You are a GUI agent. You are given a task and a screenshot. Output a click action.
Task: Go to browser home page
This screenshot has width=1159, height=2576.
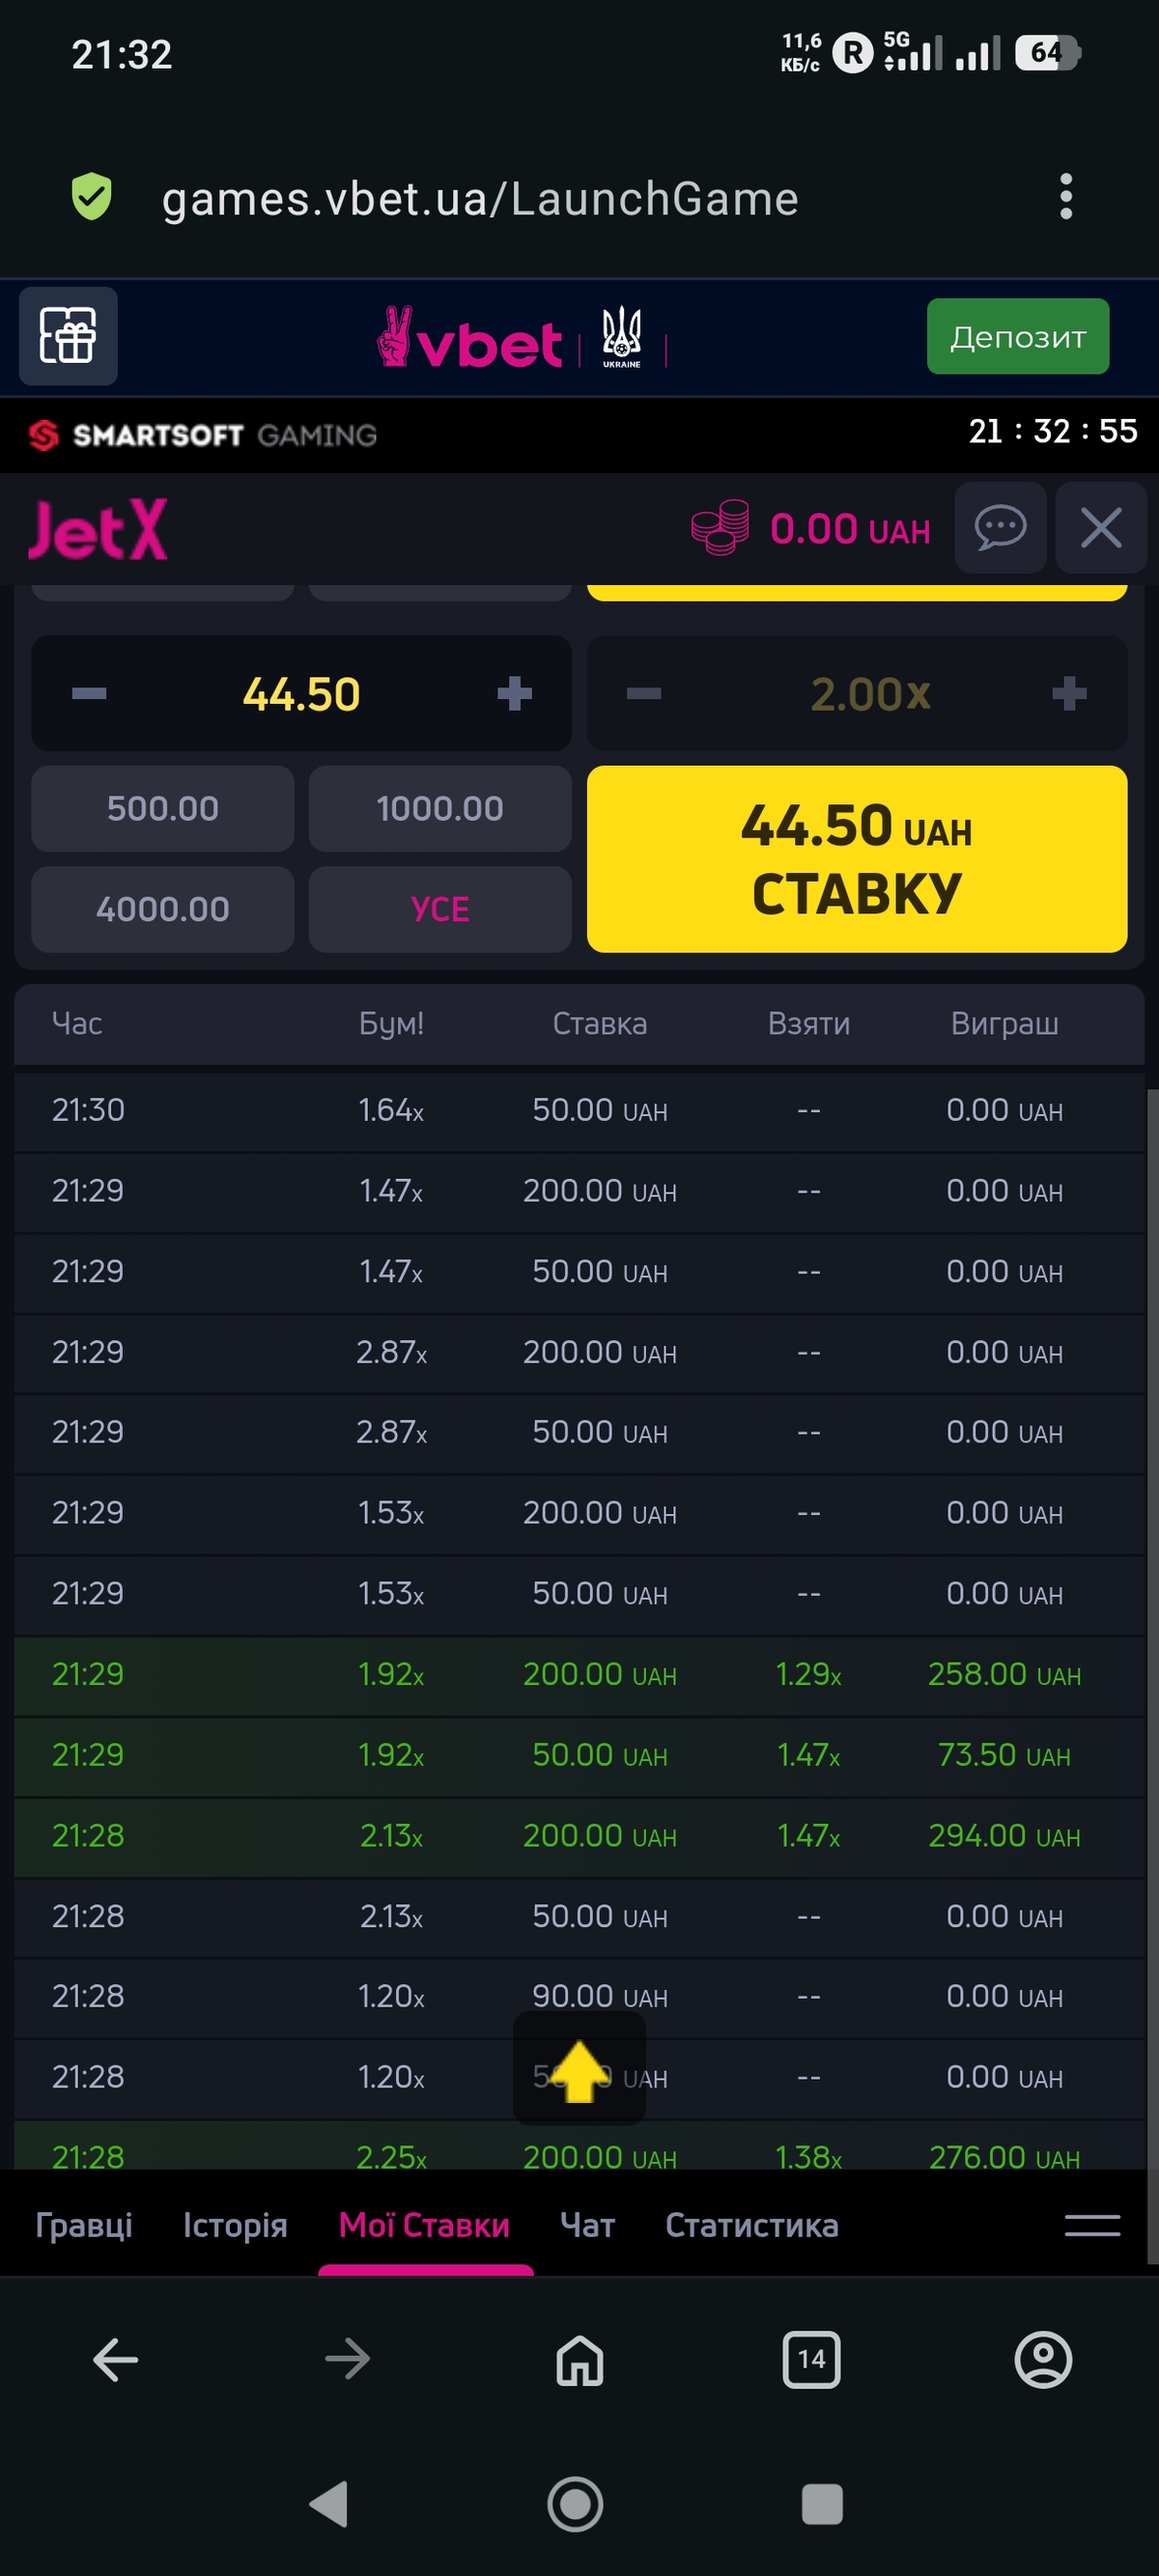pos(579,2360)
